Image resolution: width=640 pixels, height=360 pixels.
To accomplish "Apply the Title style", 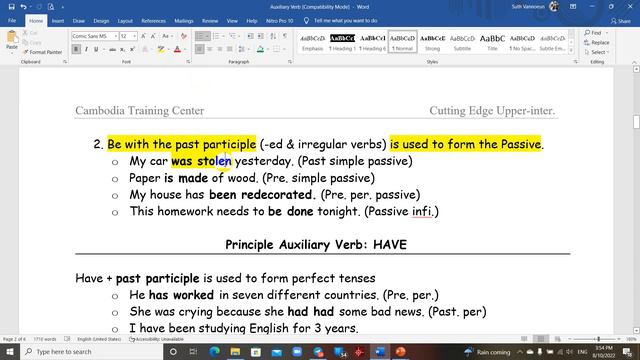I will [492, 42].
